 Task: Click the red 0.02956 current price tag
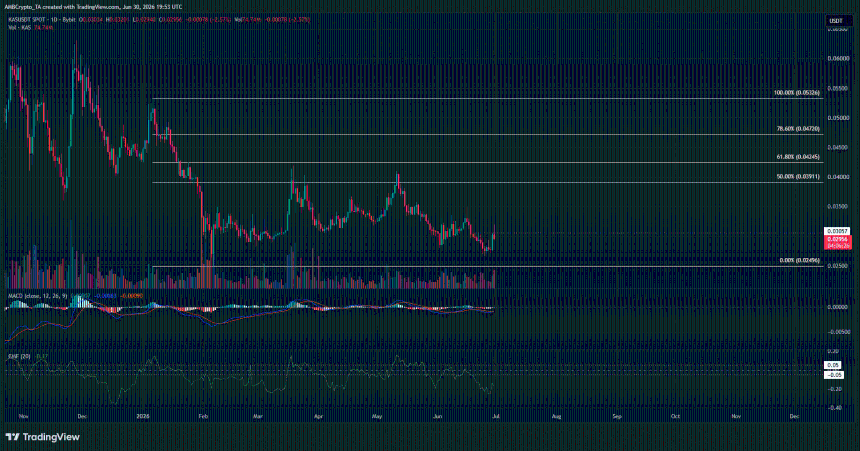tap(838, 243)
